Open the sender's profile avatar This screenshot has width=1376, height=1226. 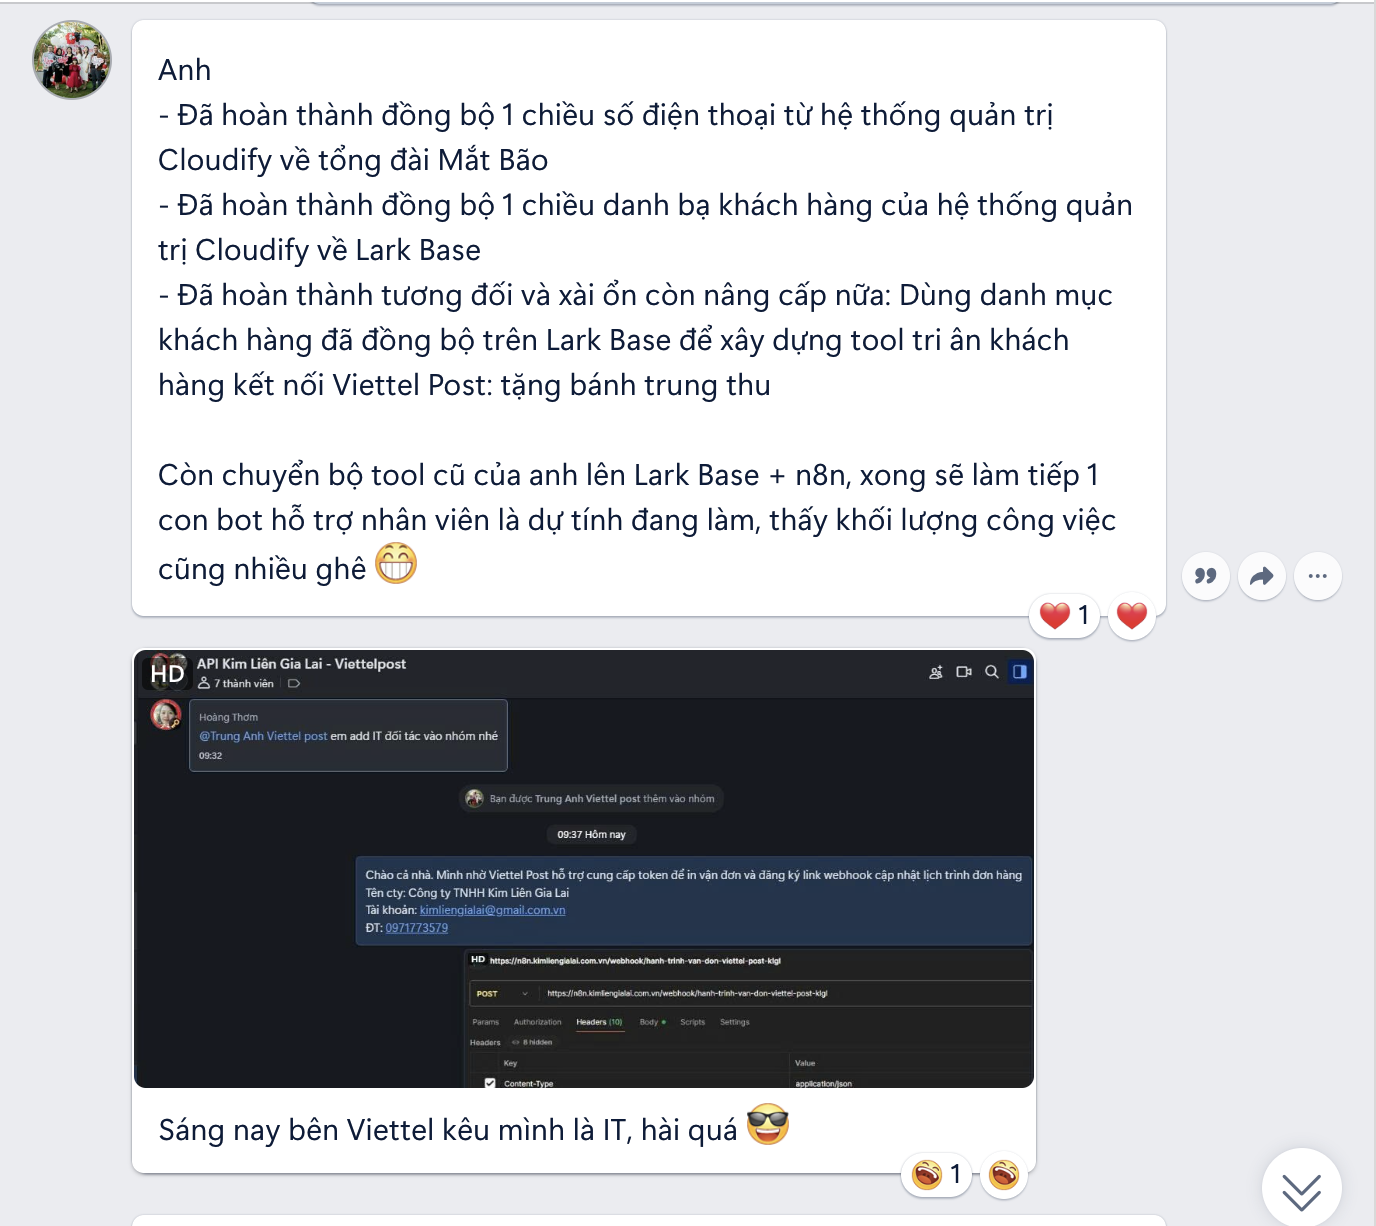(72, 60)
